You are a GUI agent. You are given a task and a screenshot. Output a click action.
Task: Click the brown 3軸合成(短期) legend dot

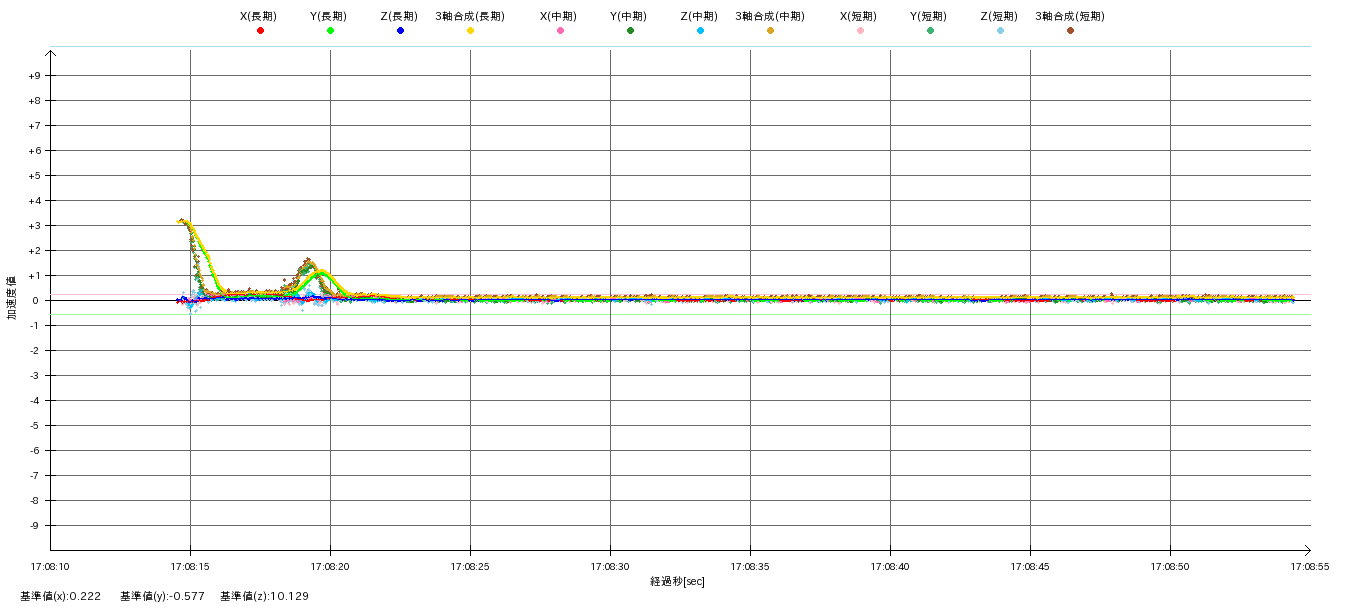pyautogui.click(x=1070, y=31)
